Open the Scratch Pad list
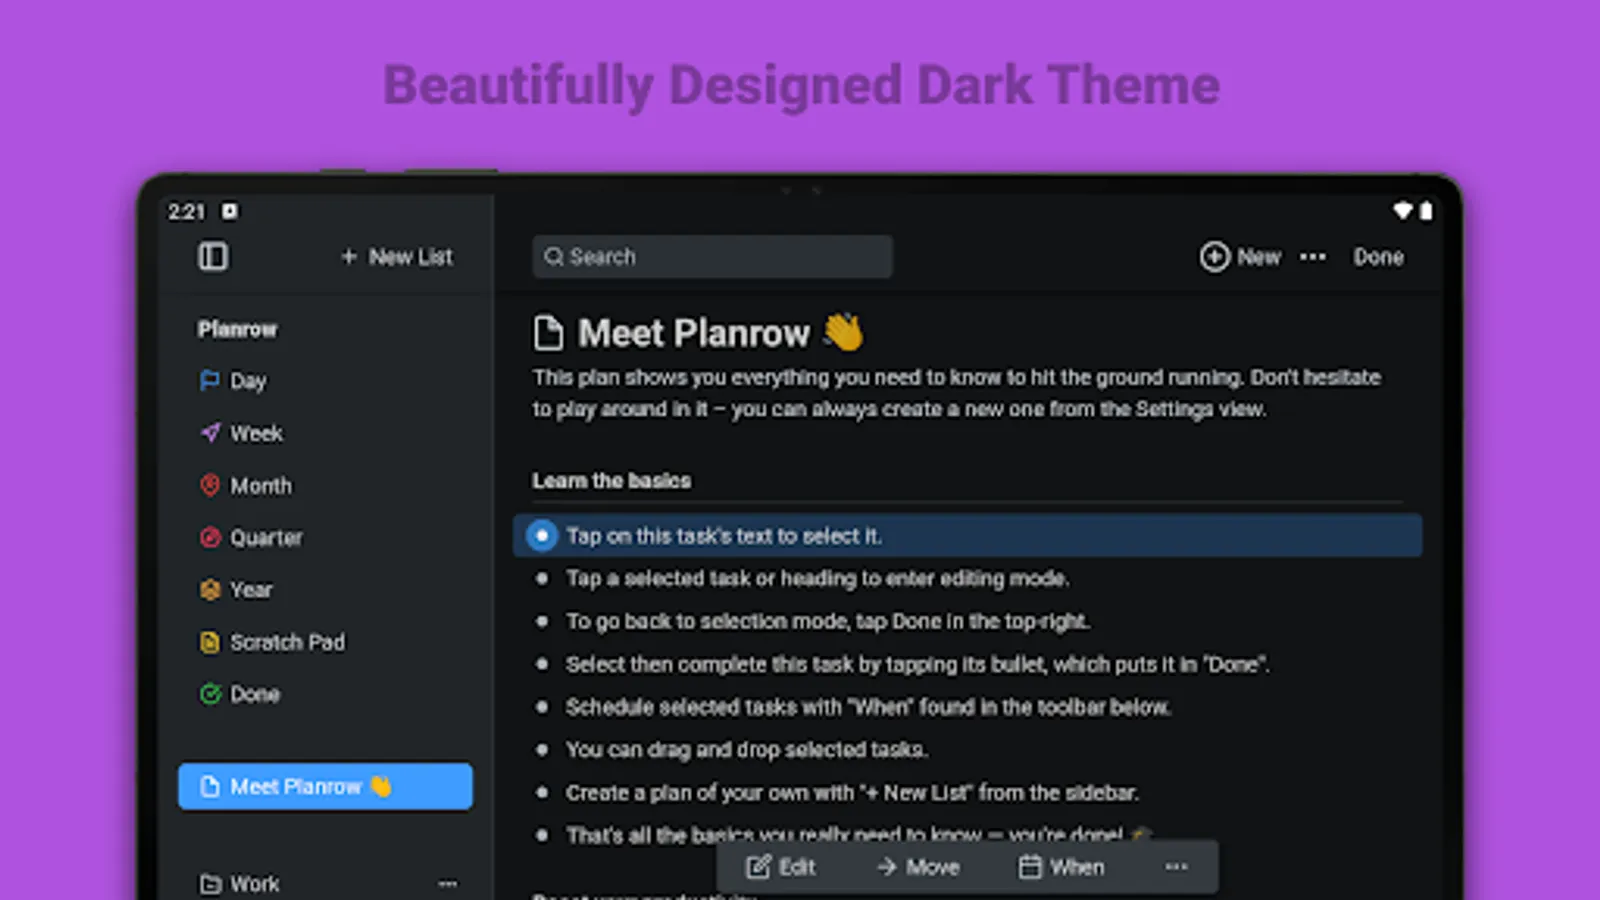 287,642
